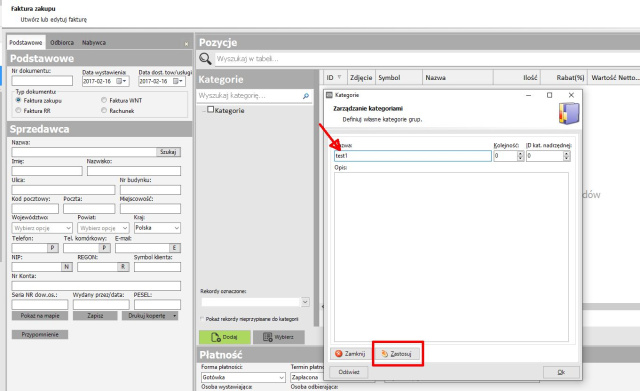Click the Wartość Netto column header
The height and width of the screenshot is (391, 640).
pyautogui.click(x=614, y=78)
